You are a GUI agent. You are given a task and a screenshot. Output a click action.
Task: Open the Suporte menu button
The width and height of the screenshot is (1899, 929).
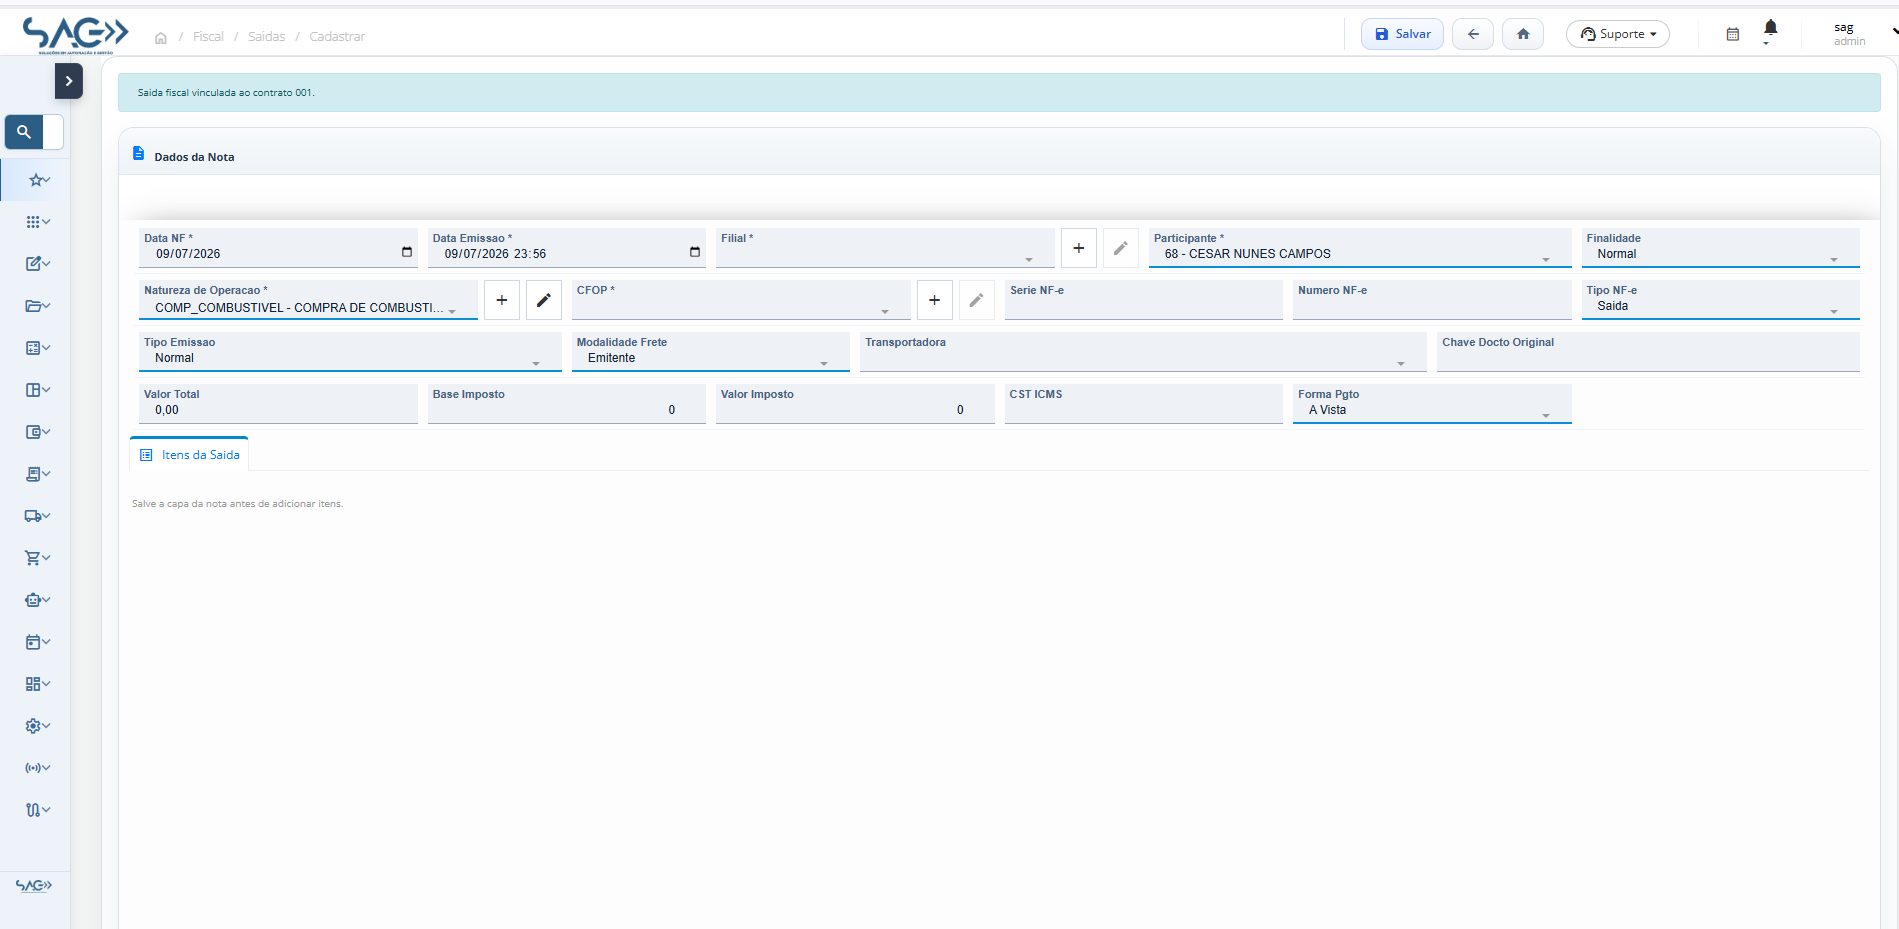pyautogui.click(x=1617, y=34)
